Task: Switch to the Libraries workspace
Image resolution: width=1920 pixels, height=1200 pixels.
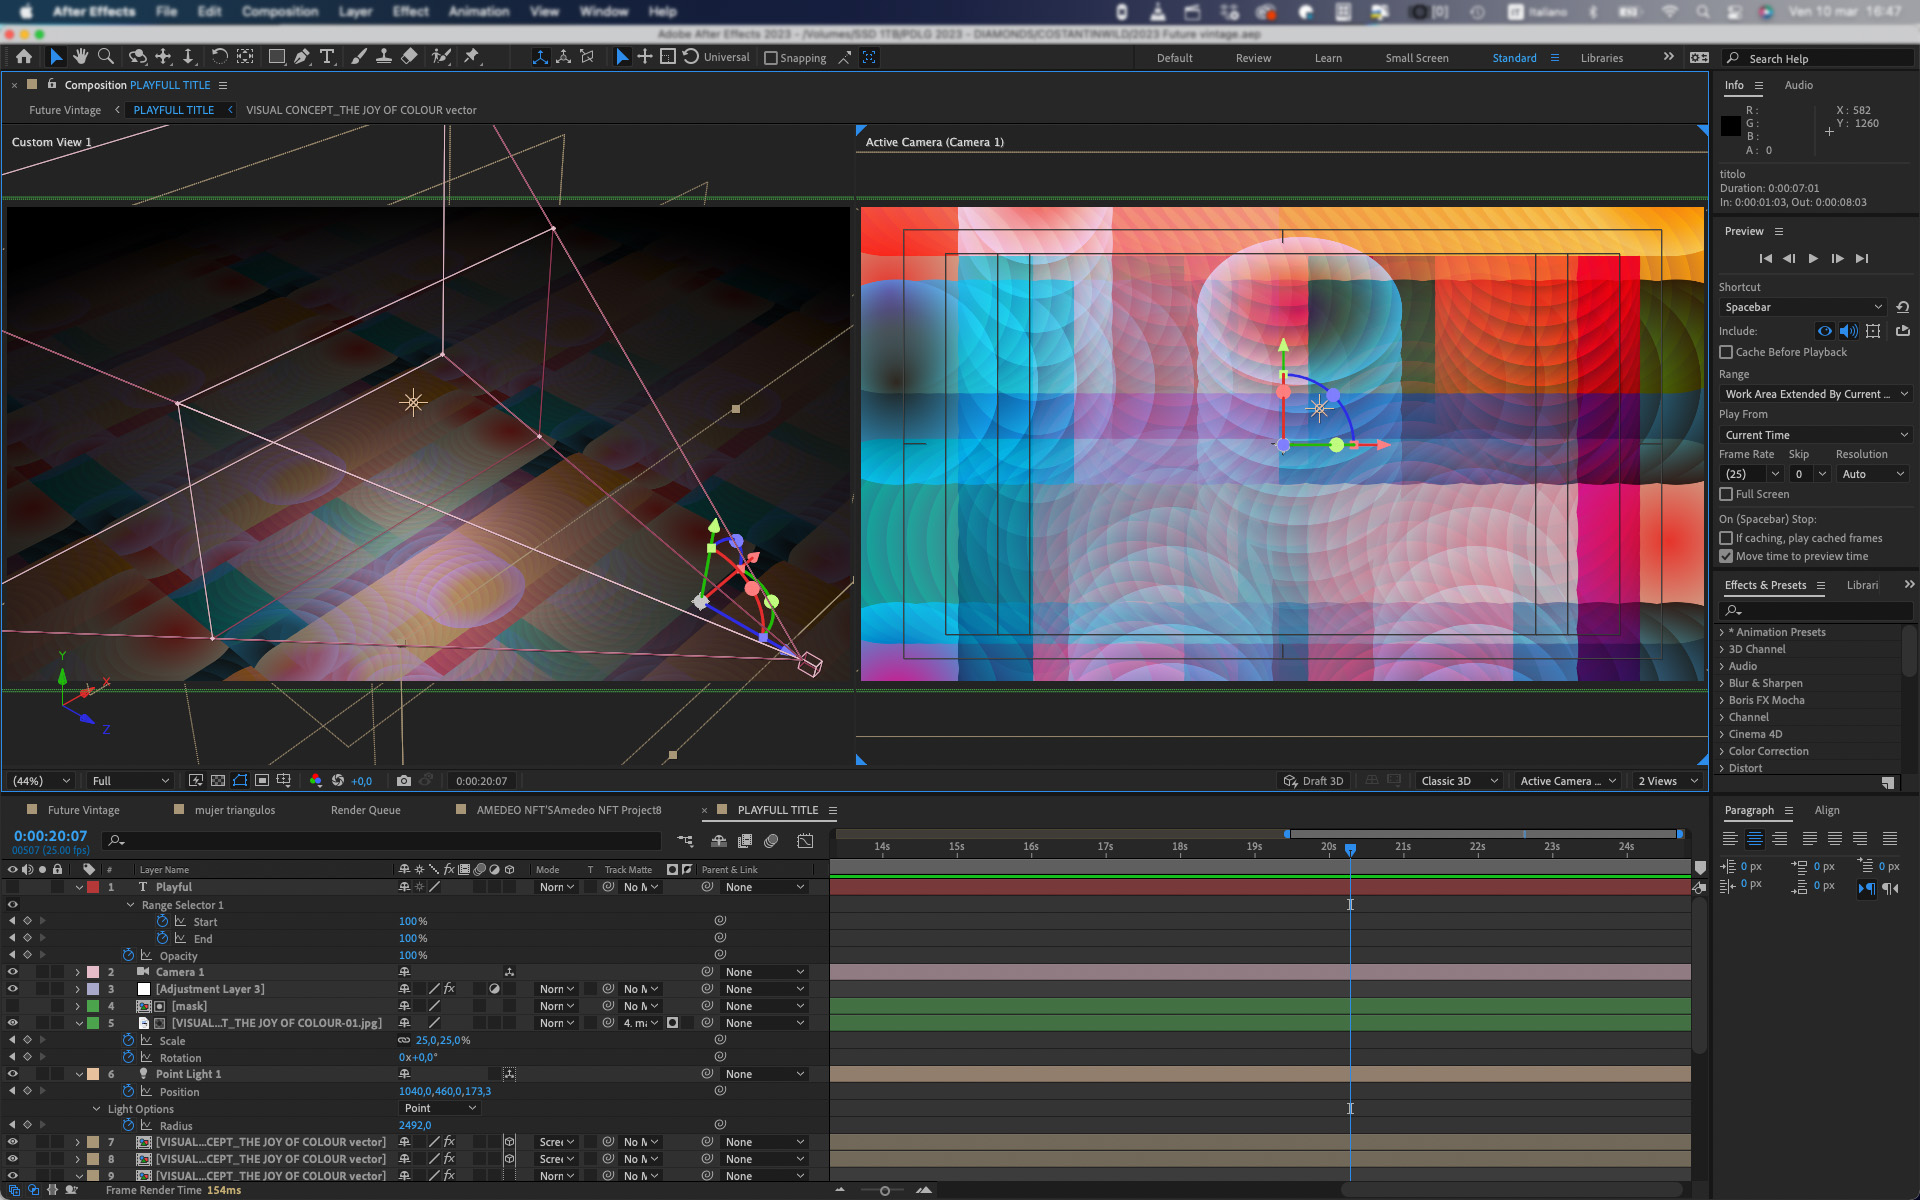Action: click(1601, 58)
